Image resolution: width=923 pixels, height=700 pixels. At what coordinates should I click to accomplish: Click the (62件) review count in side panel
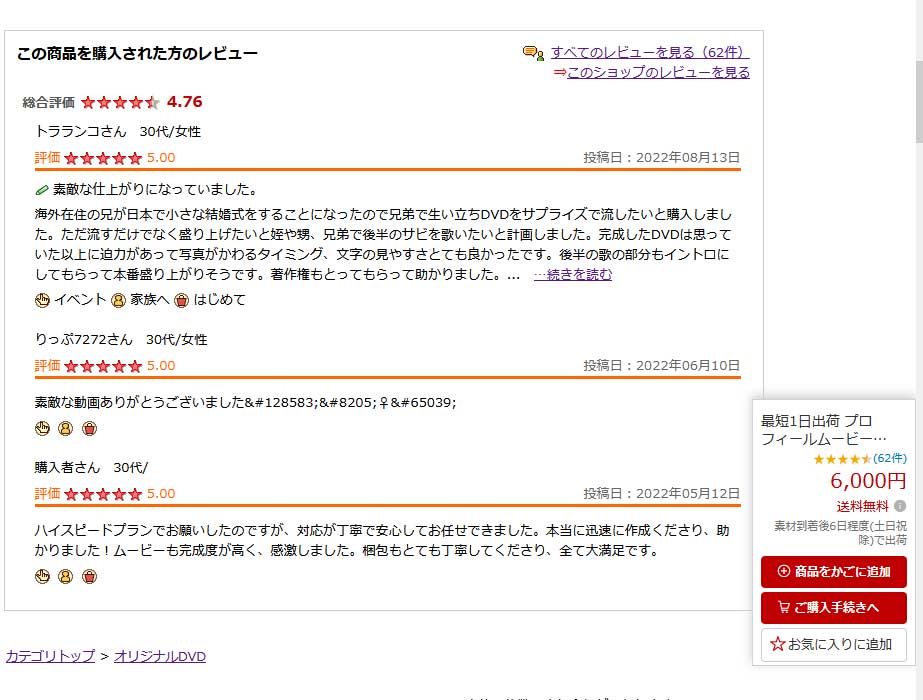pos(890,458)
